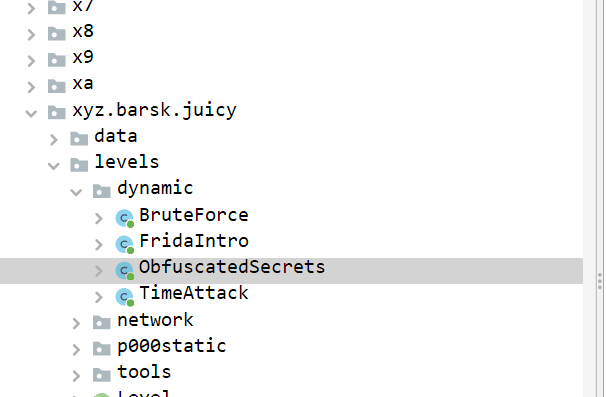Select the FridaIntro class

tap(194, 241)
